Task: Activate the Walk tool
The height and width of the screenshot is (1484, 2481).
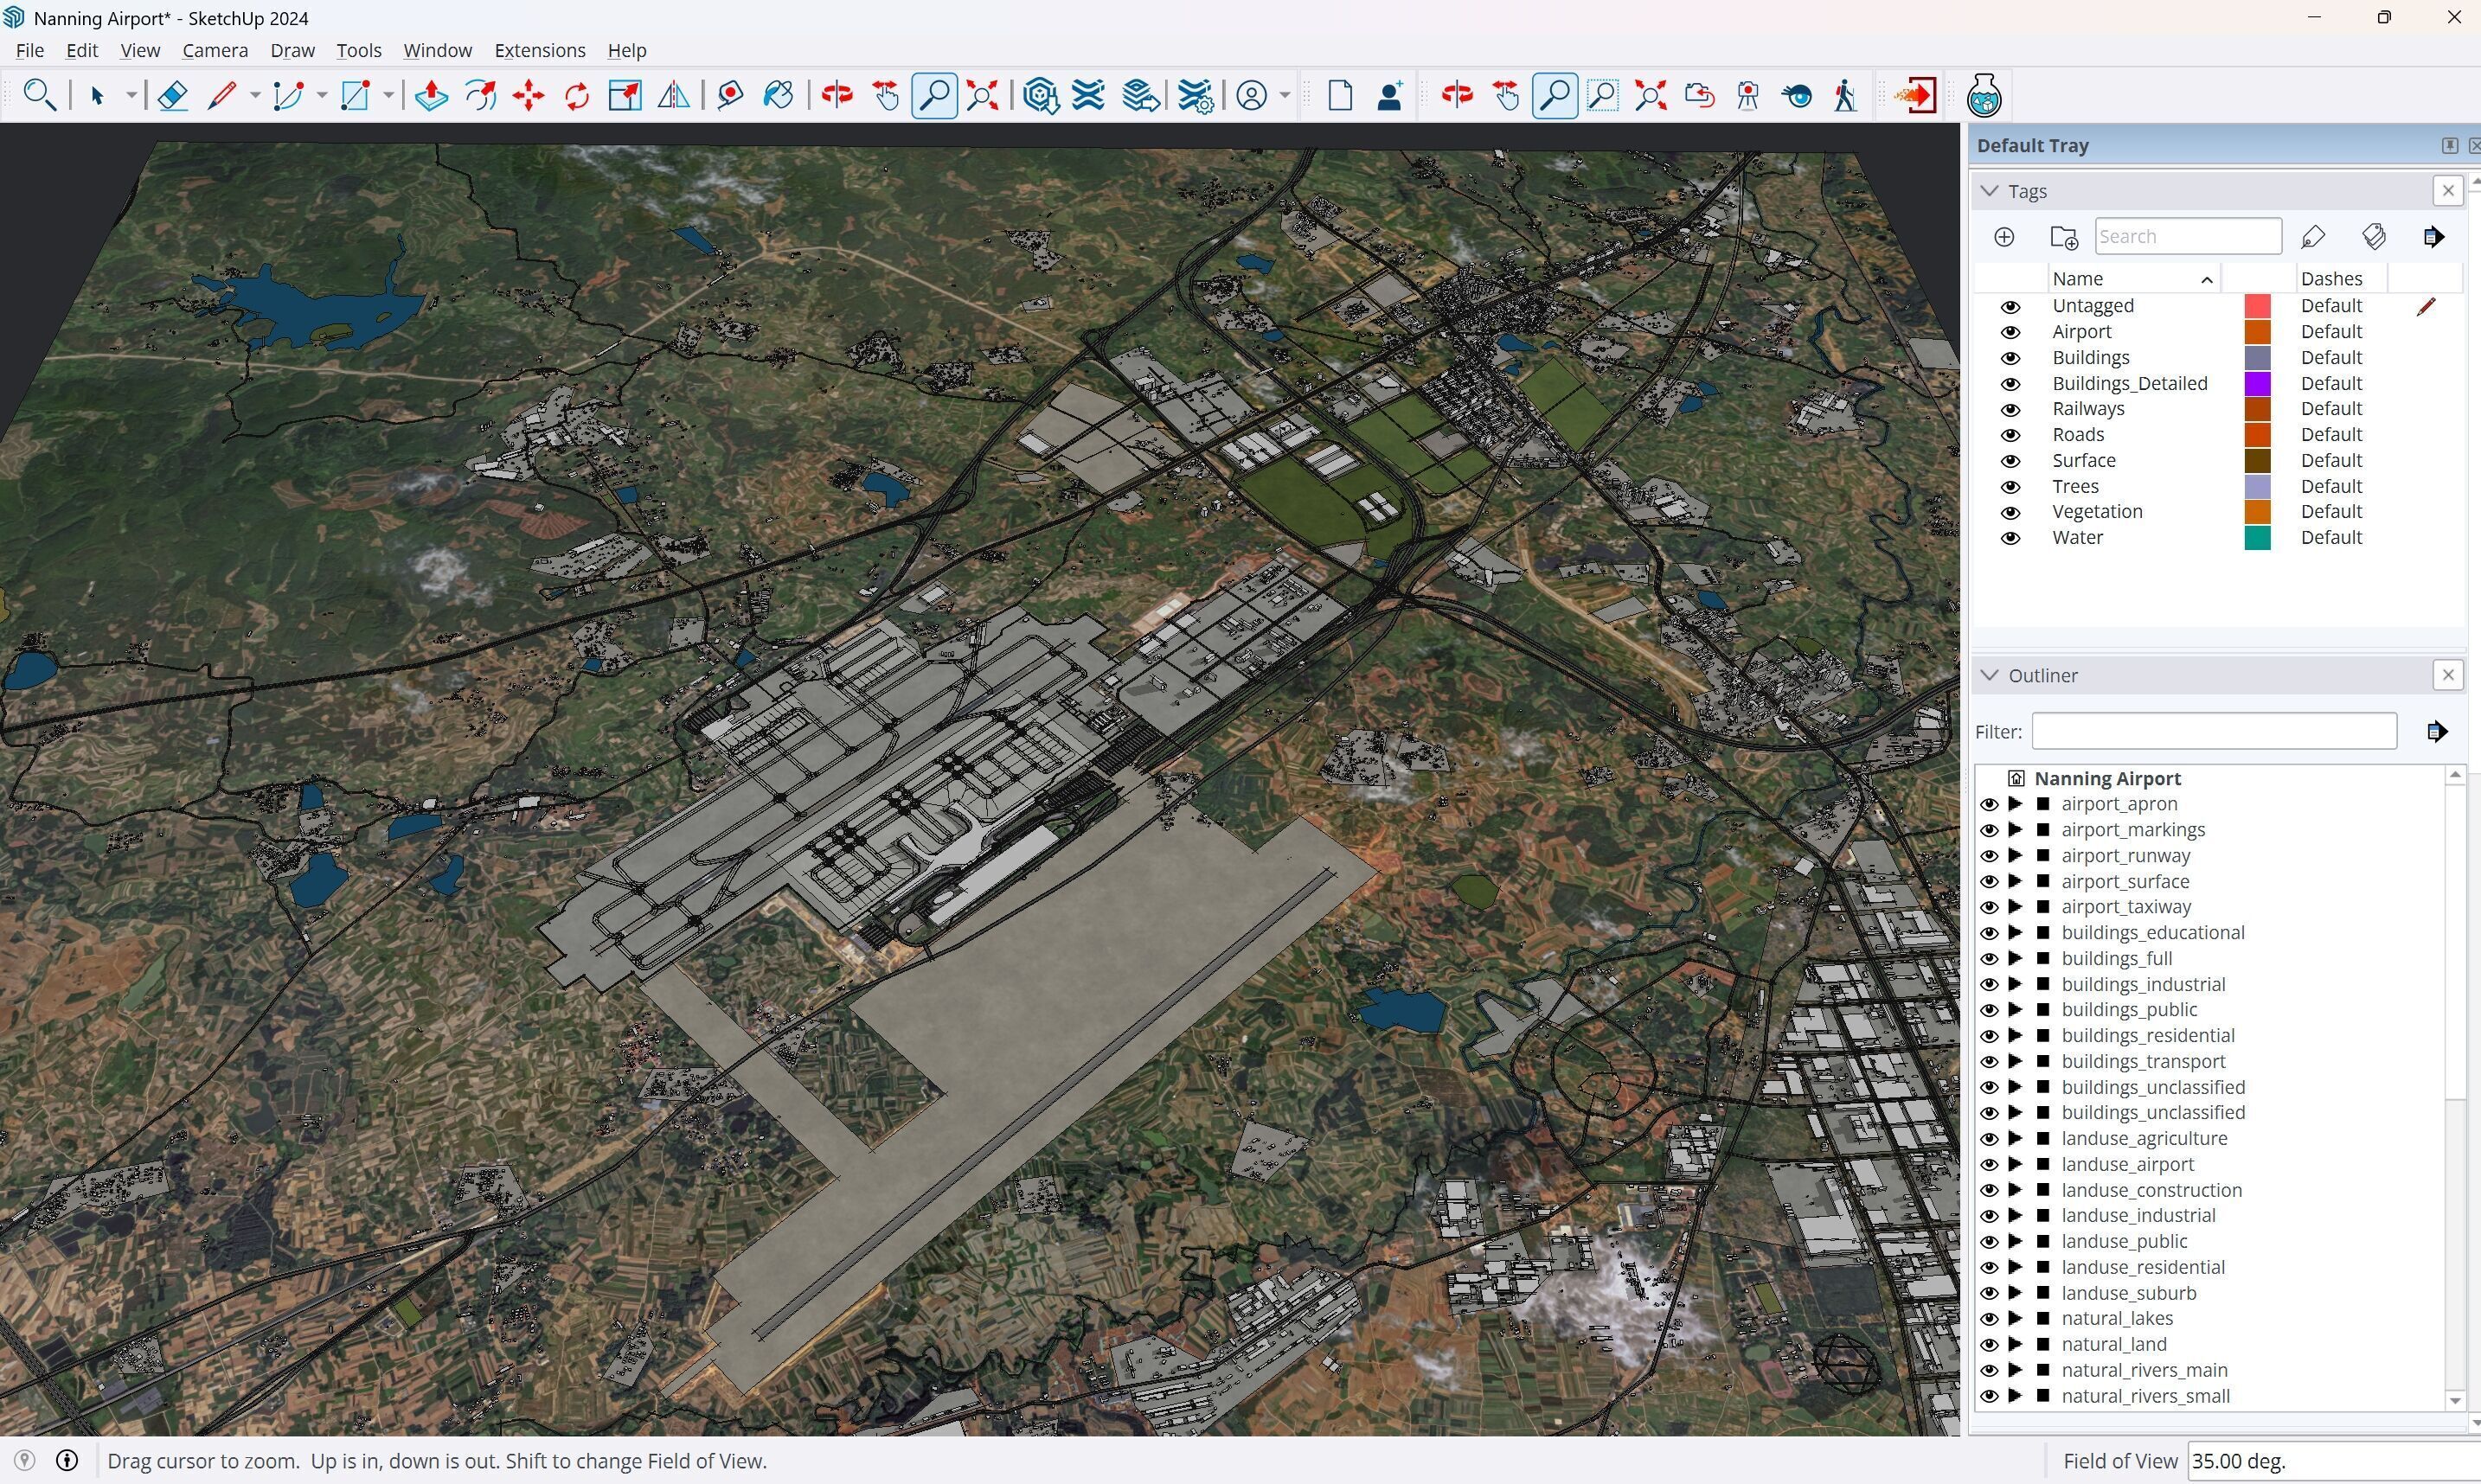Action: (x=1845, y=95)
